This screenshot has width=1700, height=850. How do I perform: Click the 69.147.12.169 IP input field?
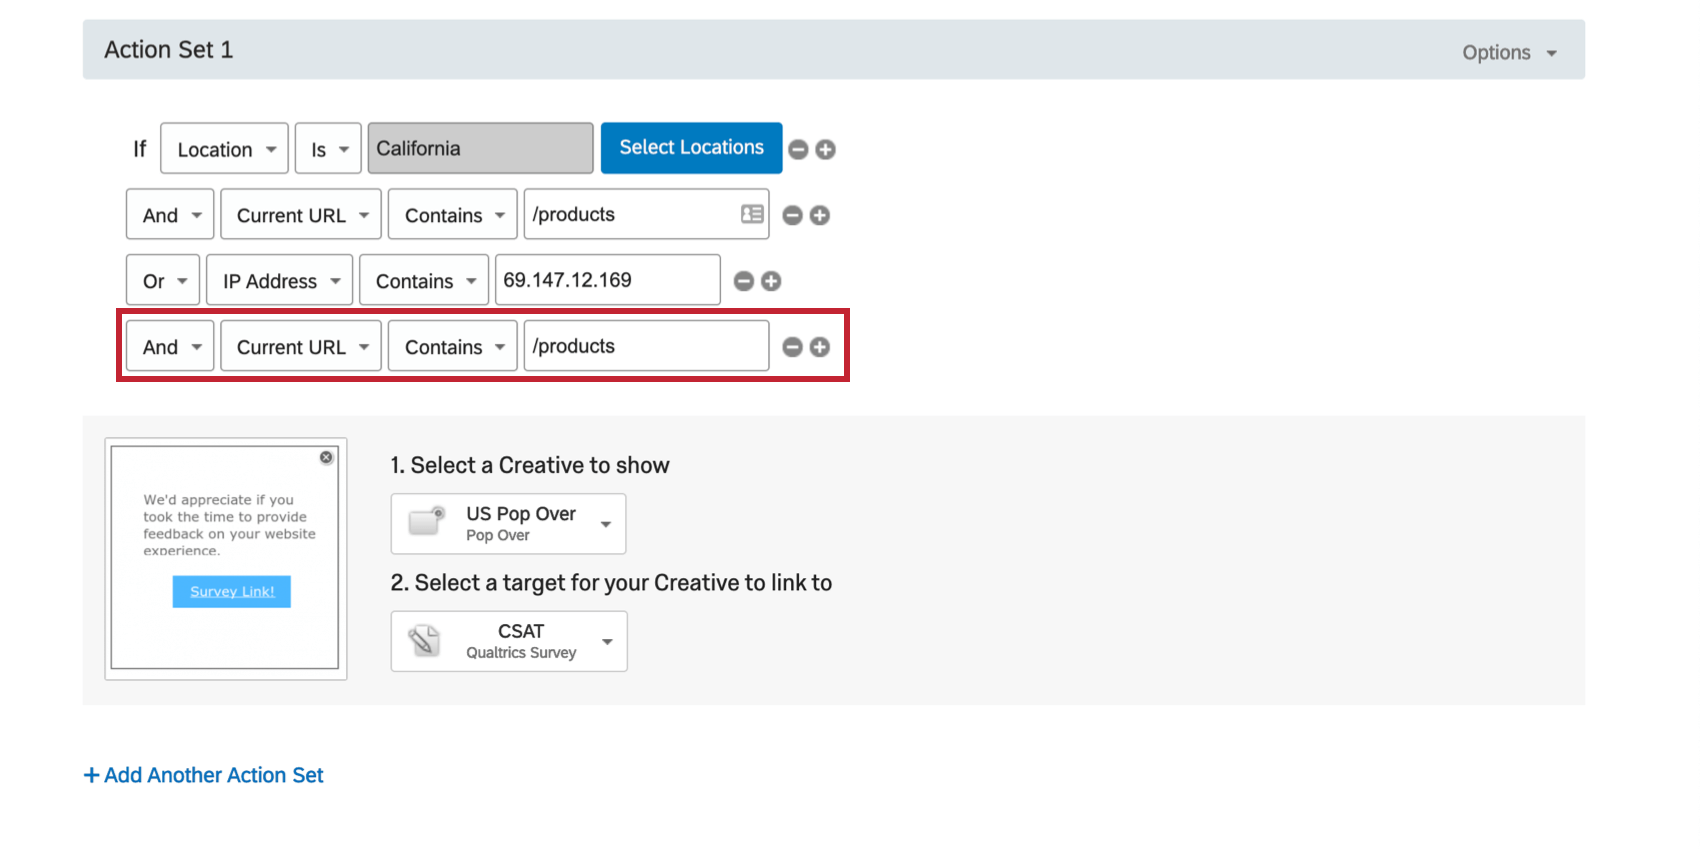(608, 280)
